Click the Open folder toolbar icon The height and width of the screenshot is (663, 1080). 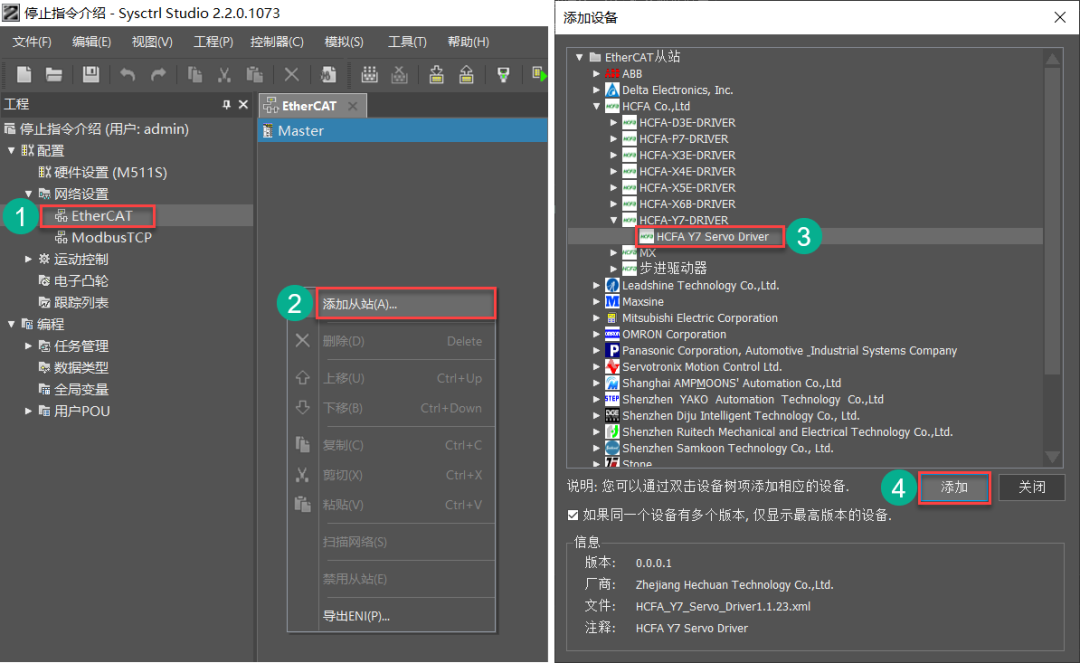tap(54, 74)
